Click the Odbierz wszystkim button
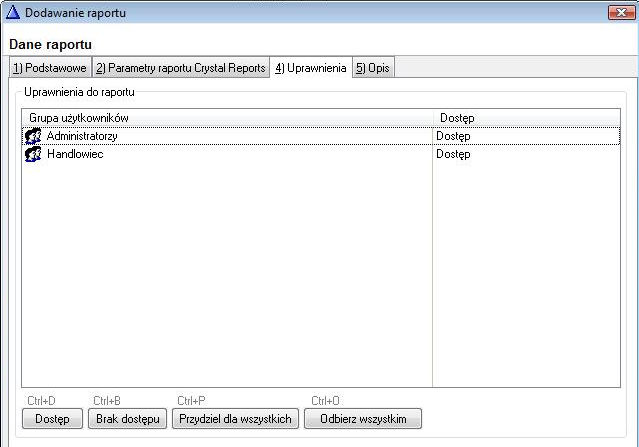Viewport: 639px width, 447px height. point(363,418)
